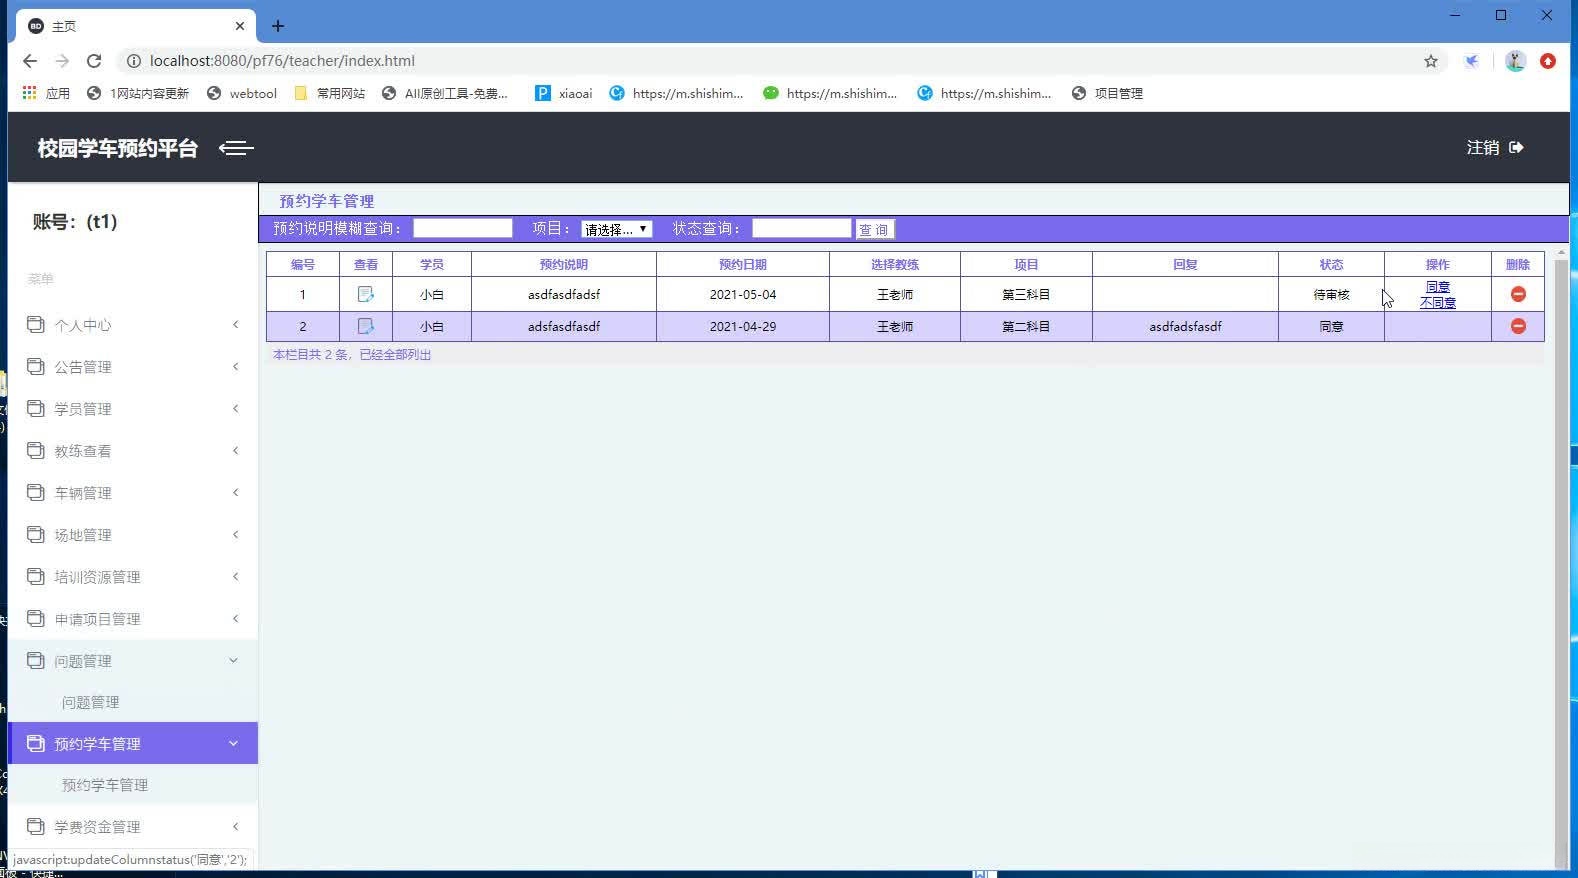Image resolution: width=1578 pixels, height=878 pixels.
Task: Collapse the highlighted 预约学车管理 menu
Action: [133, 743]
